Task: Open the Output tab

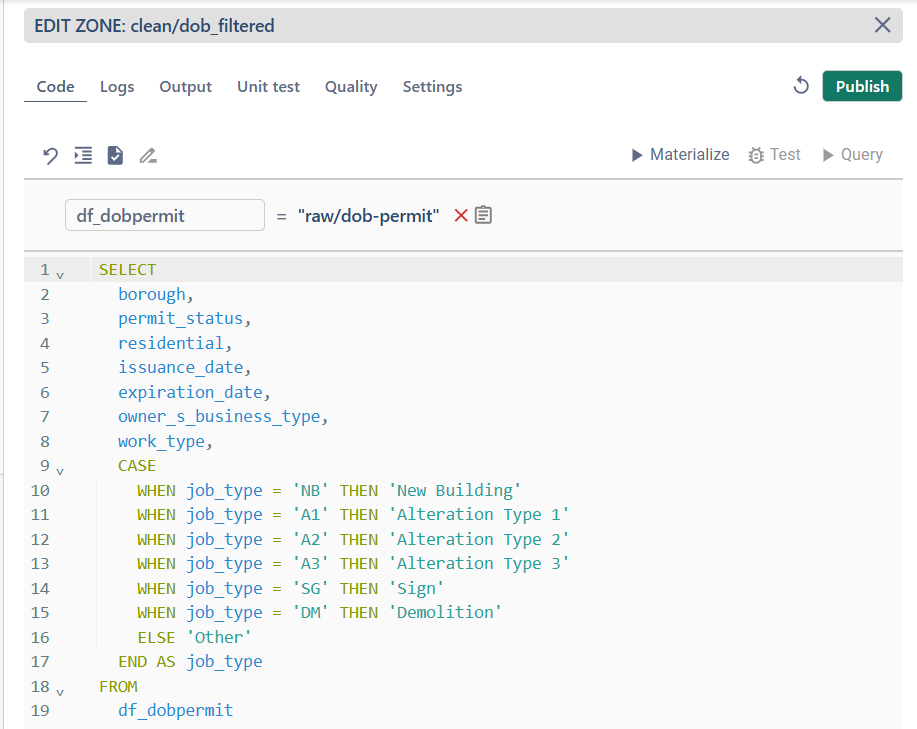Action: pos(185,87)
